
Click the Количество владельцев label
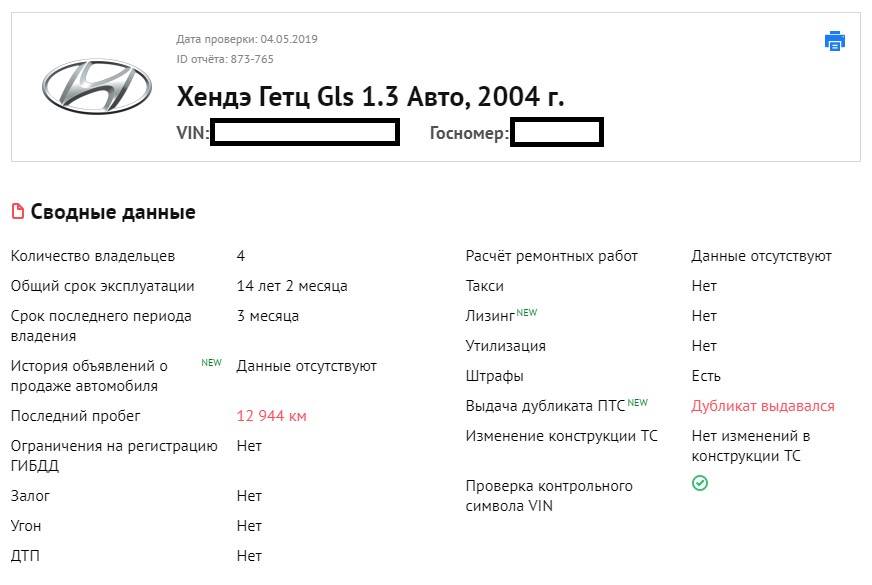(92, 256)
